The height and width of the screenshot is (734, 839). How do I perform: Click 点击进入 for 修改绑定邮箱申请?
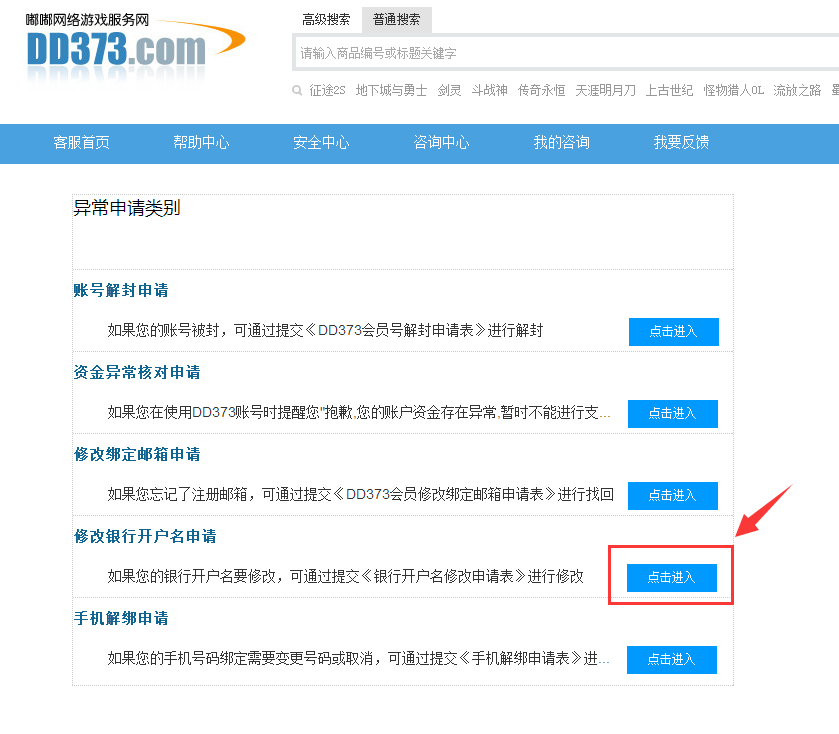[673, 495]
